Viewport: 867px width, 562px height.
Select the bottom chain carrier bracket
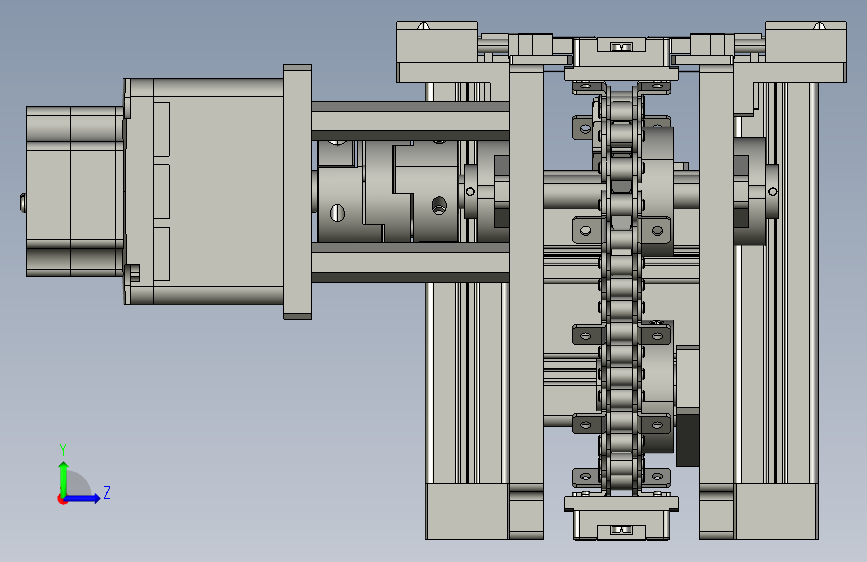tap(621, 518)
